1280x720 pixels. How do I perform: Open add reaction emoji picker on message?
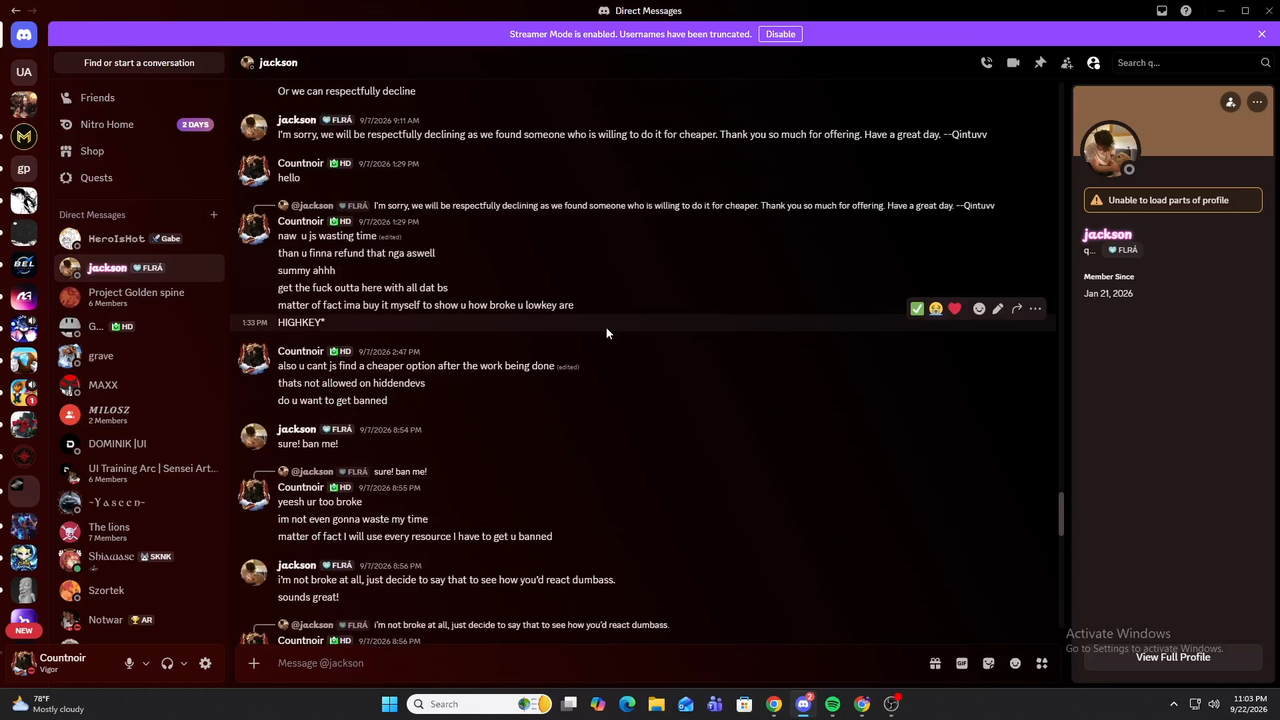click(x=979, y=309)
